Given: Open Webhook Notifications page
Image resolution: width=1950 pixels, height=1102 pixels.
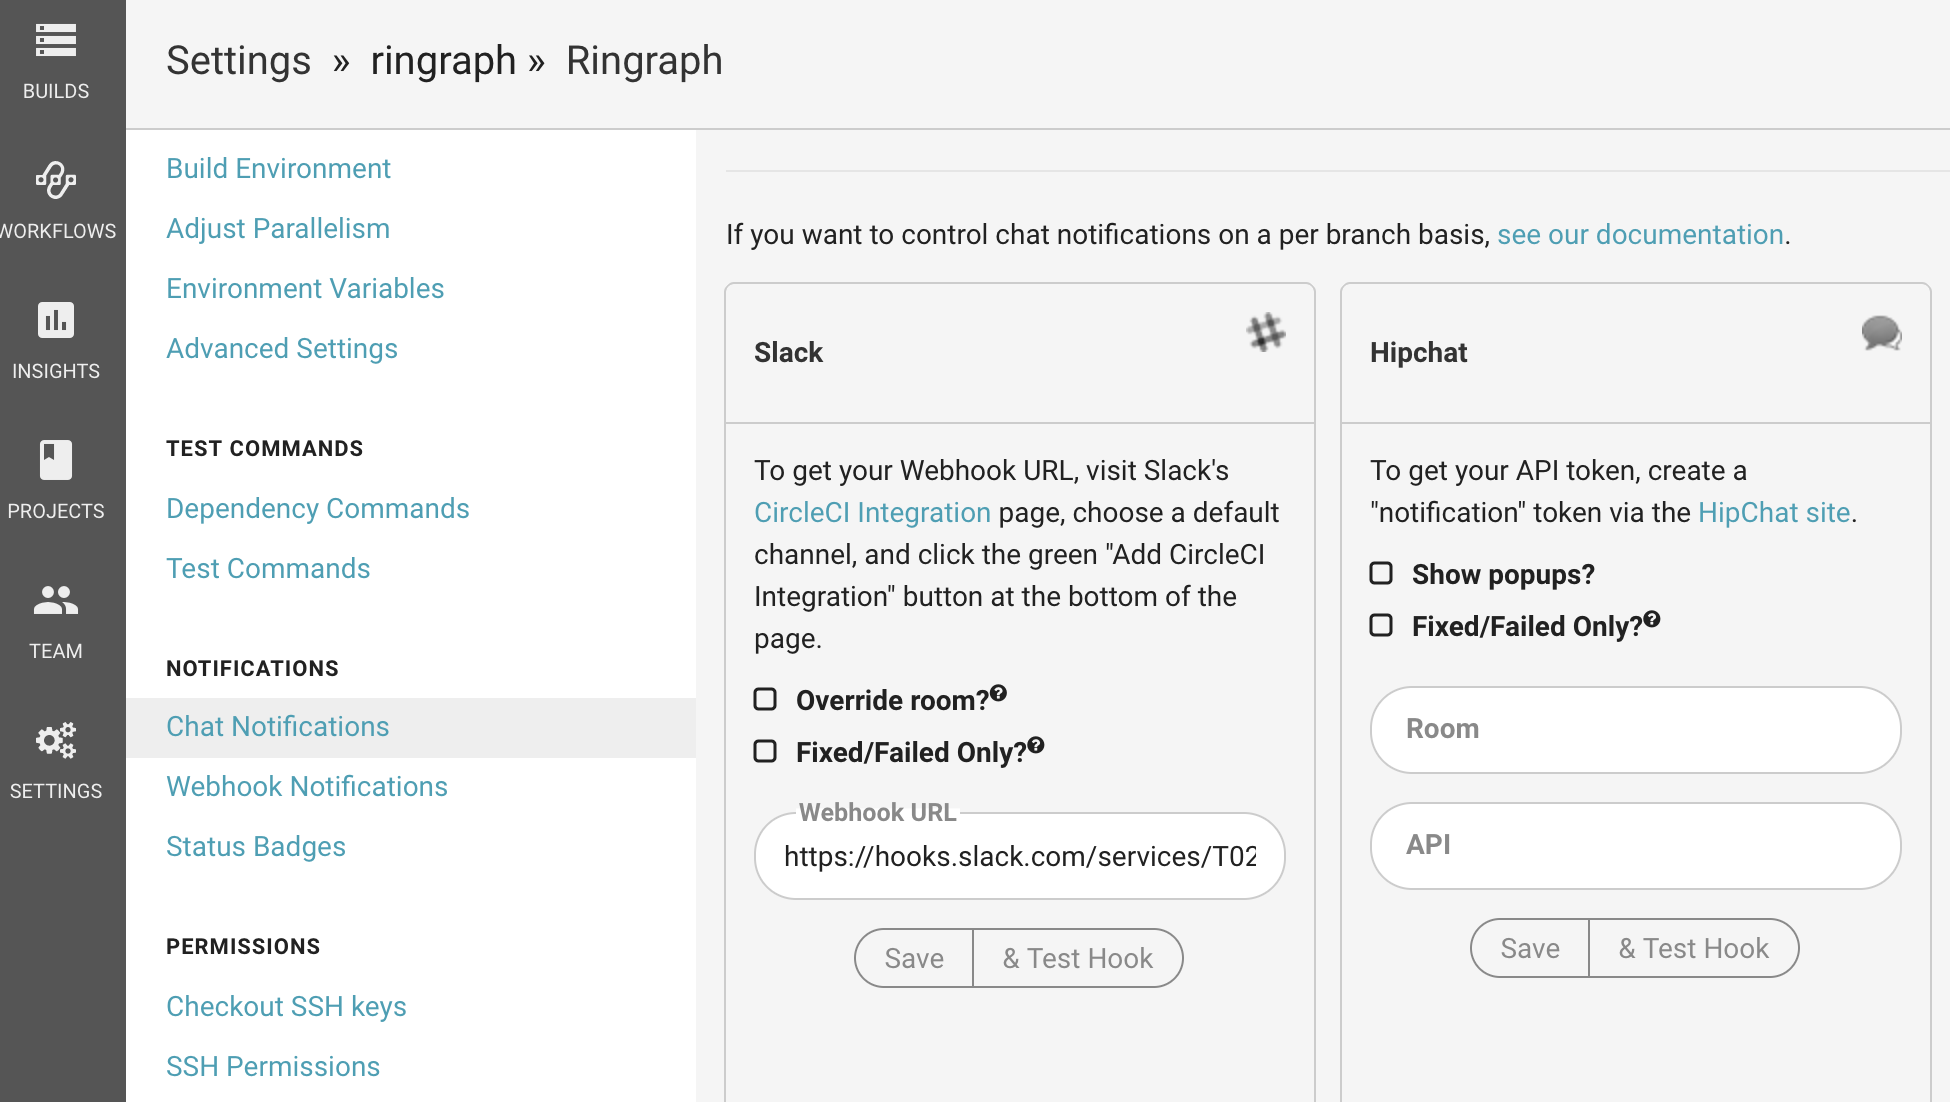Looking at the screenshot, I should pos(307,786).
